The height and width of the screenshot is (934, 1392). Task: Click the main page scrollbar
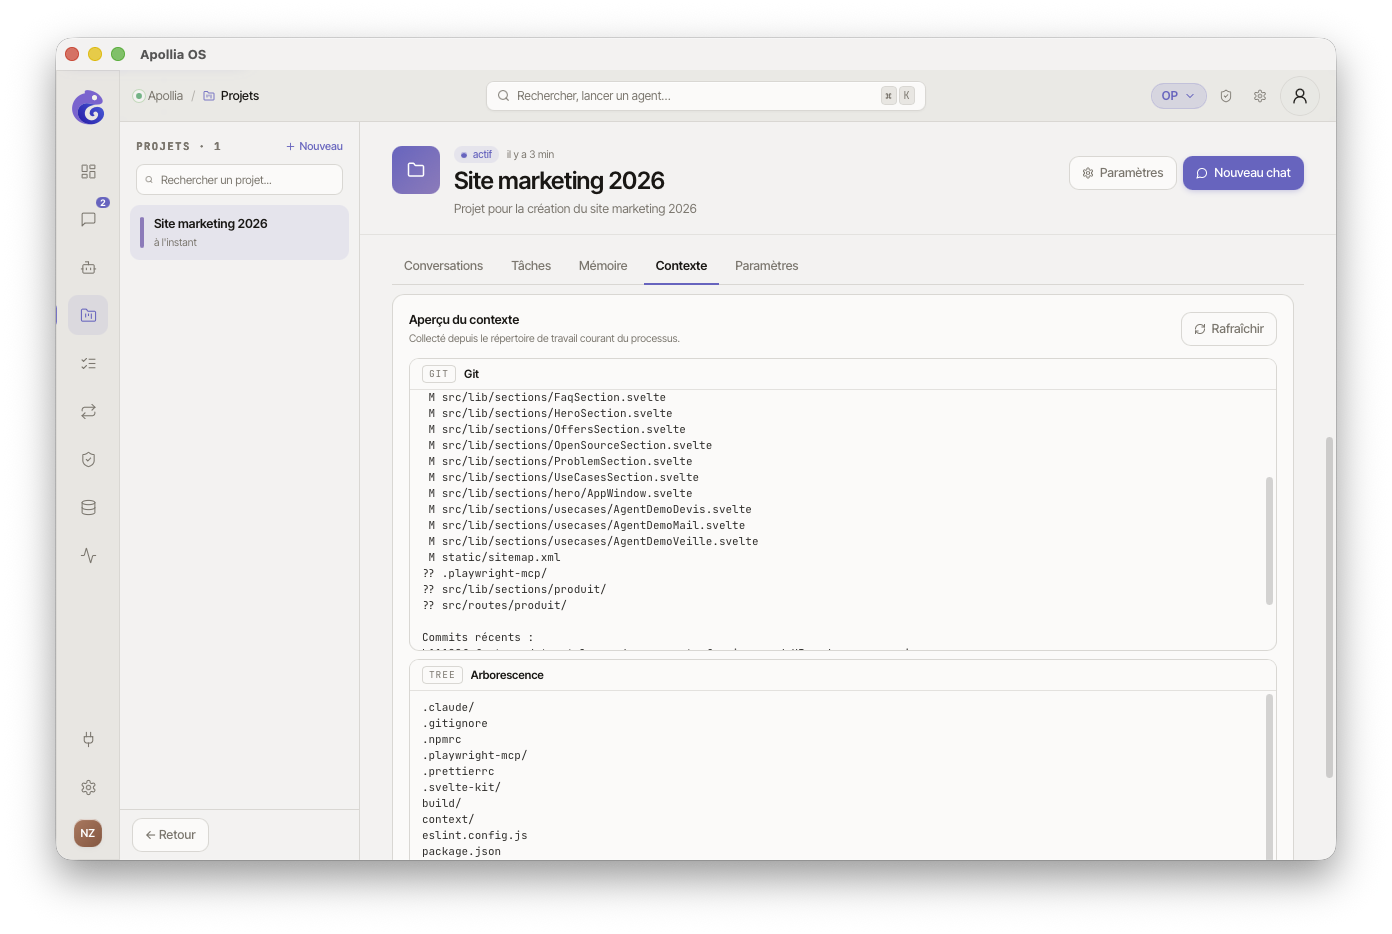(1329, 607)
